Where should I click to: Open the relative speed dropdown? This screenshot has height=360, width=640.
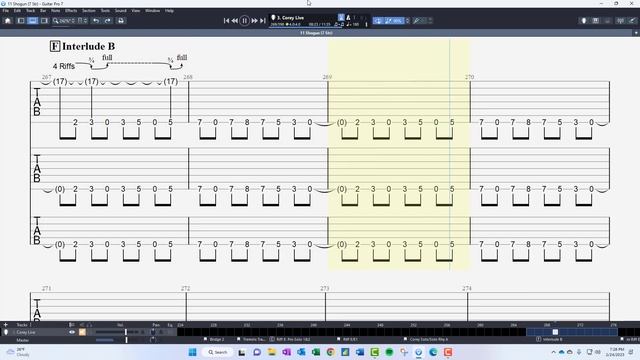coord(407,20)
